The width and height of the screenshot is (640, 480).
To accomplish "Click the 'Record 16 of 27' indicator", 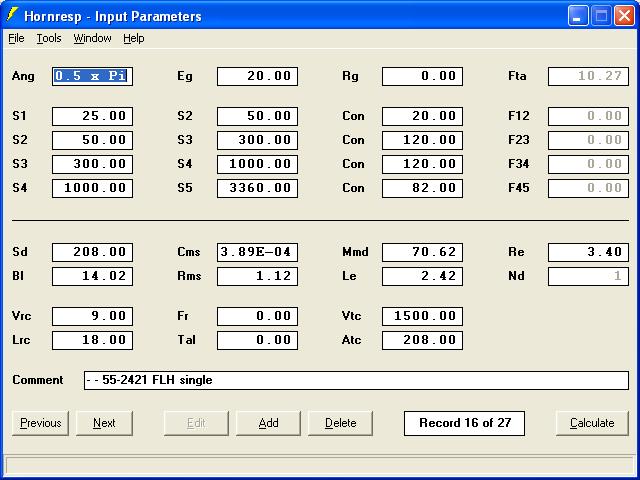I will point(464,423).
